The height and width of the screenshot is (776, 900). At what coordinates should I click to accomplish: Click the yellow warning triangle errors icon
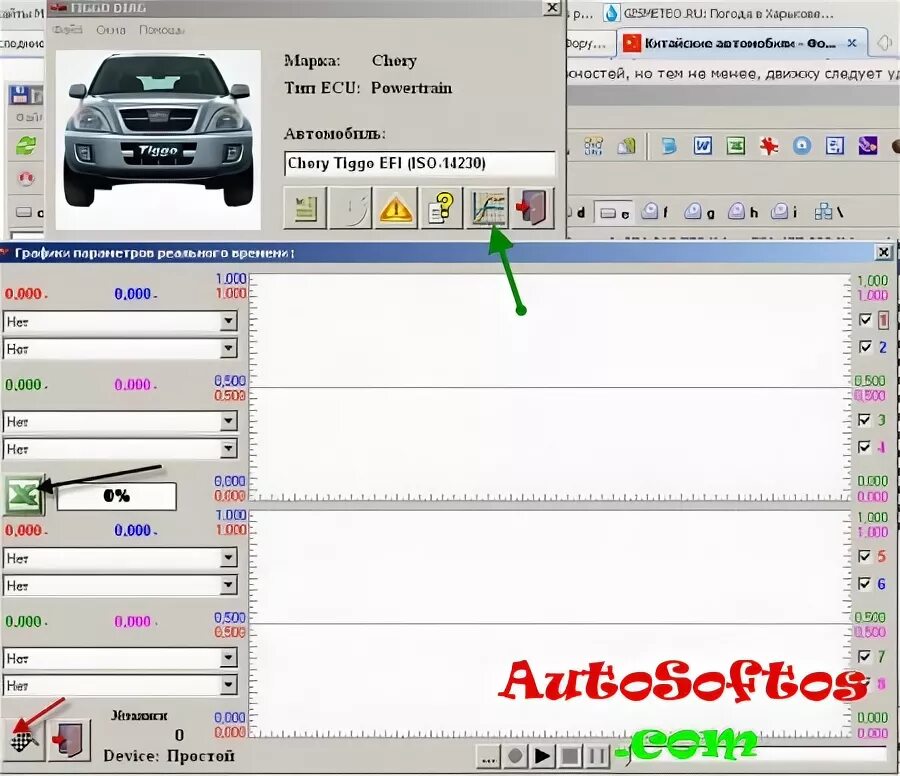click(395, 208)
